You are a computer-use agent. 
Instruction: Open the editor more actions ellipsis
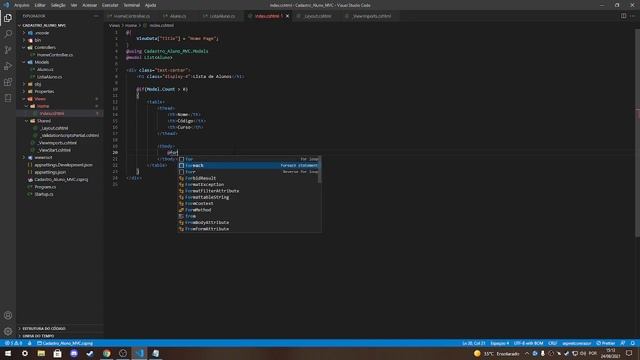pyautogui.click(x=633, y=16)
